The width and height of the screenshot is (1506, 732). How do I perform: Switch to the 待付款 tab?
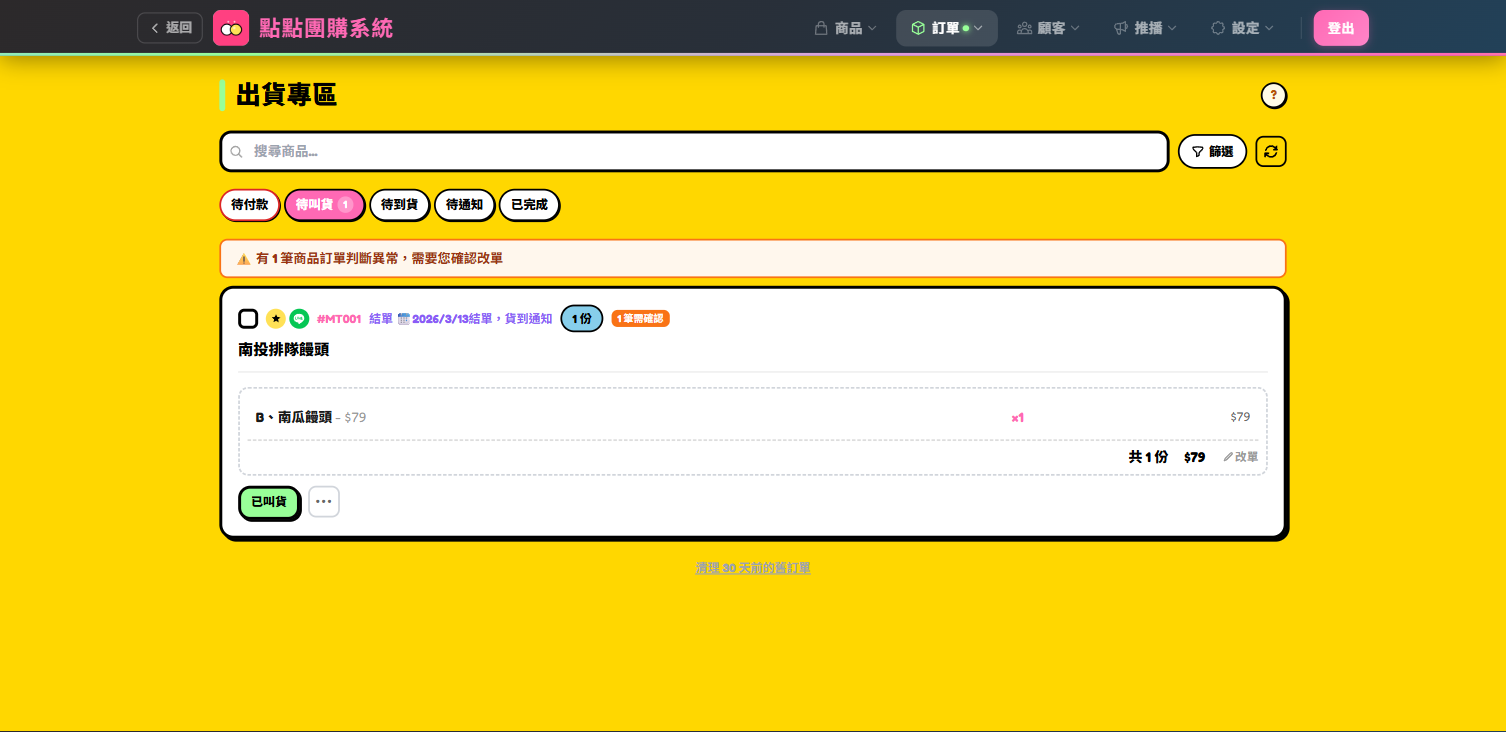pos(249,205)
